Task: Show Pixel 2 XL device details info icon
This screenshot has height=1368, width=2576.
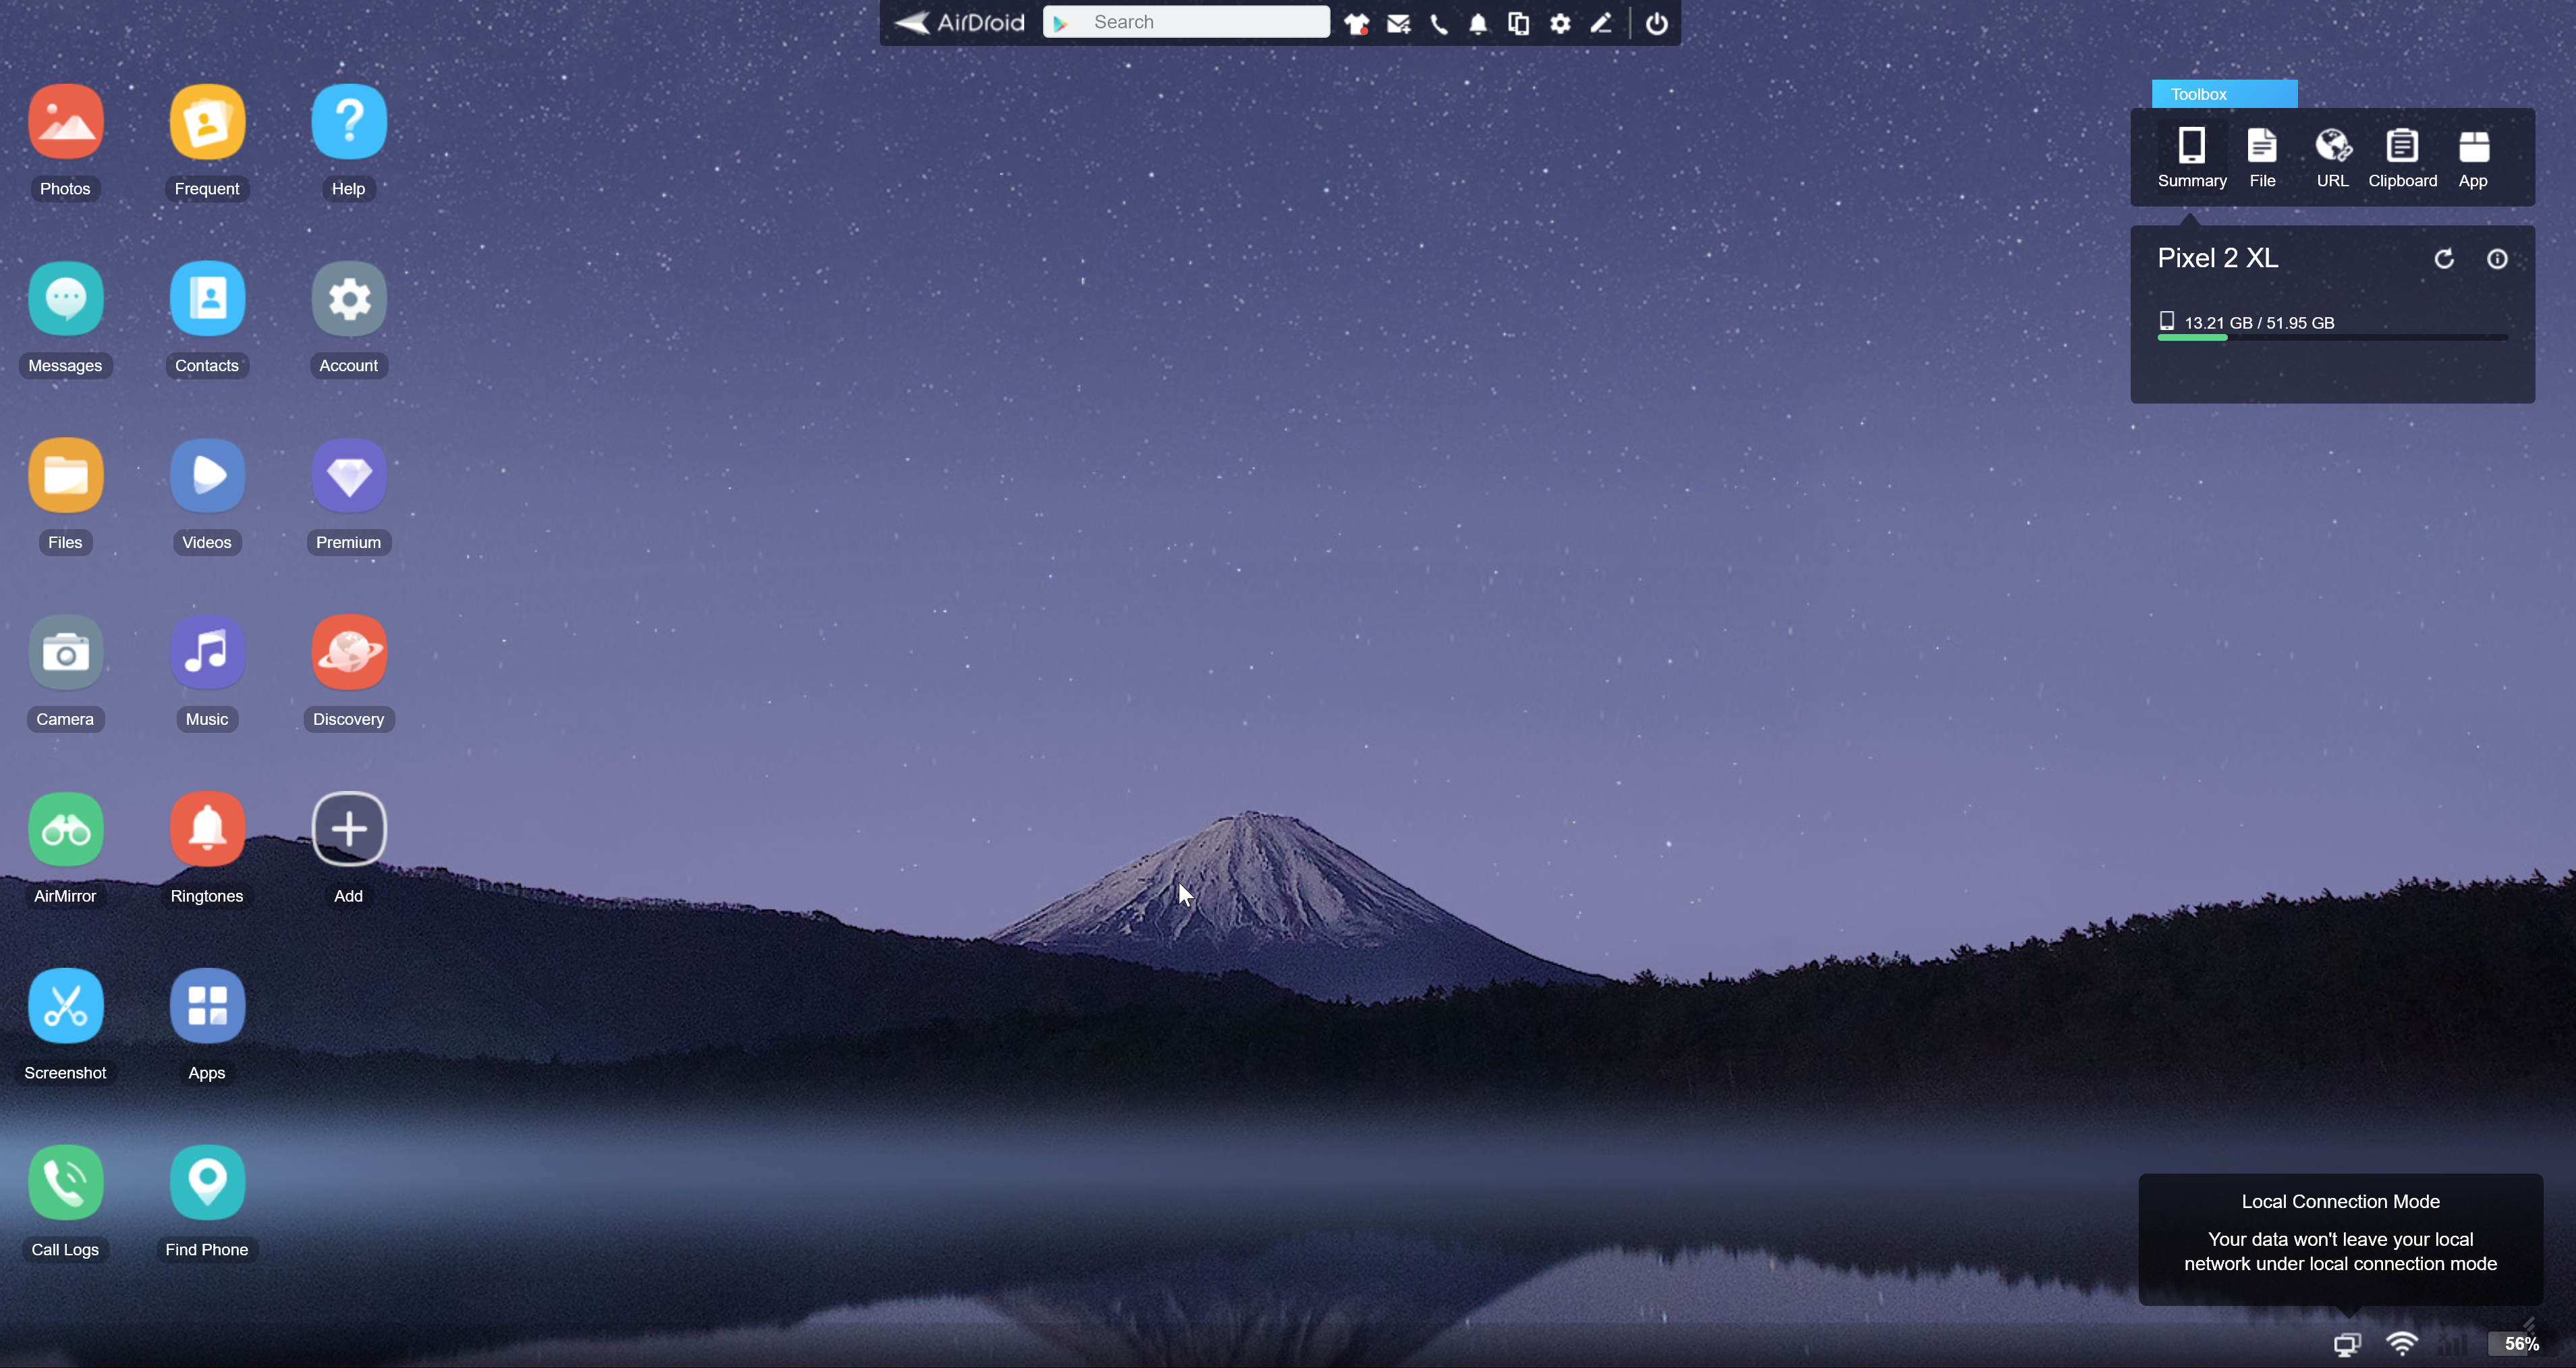Action: pyautogui.click(x=2497, y=259)
